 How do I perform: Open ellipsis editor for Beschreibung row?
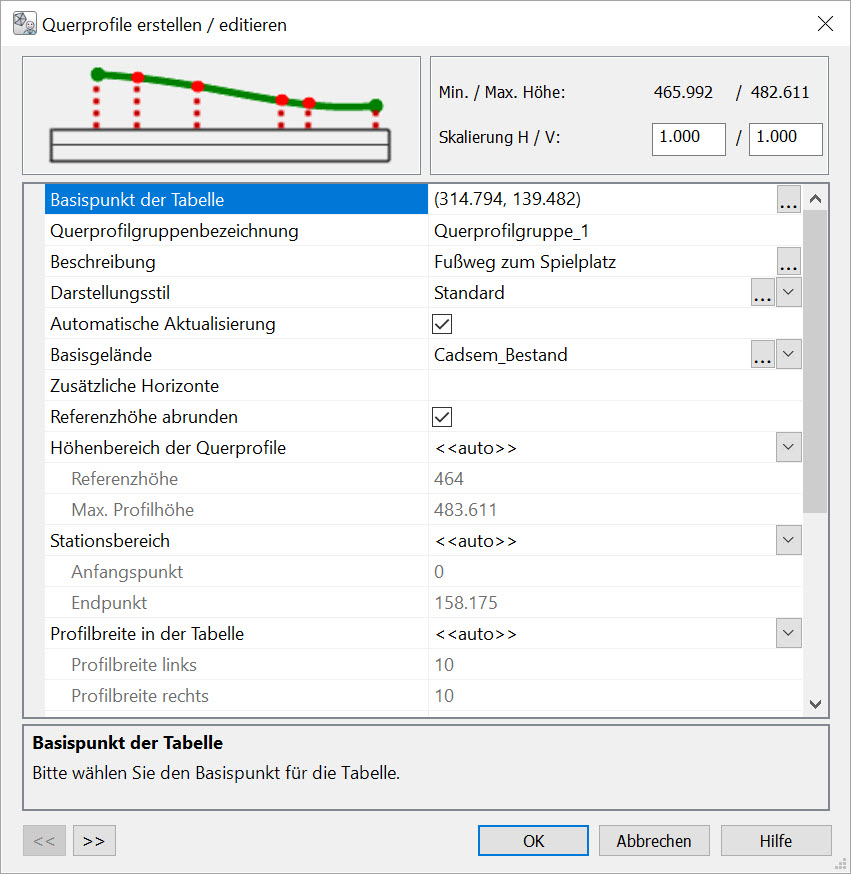(788, 263)
